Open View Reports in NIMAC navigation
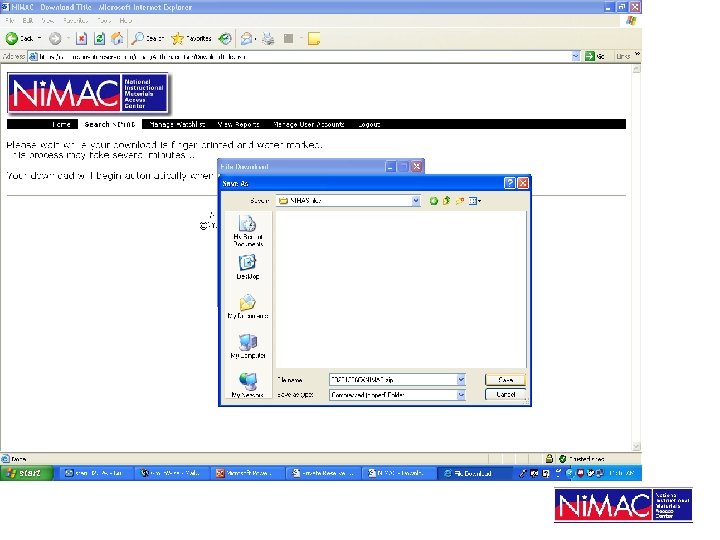720x540 pixels. [238, 124]
